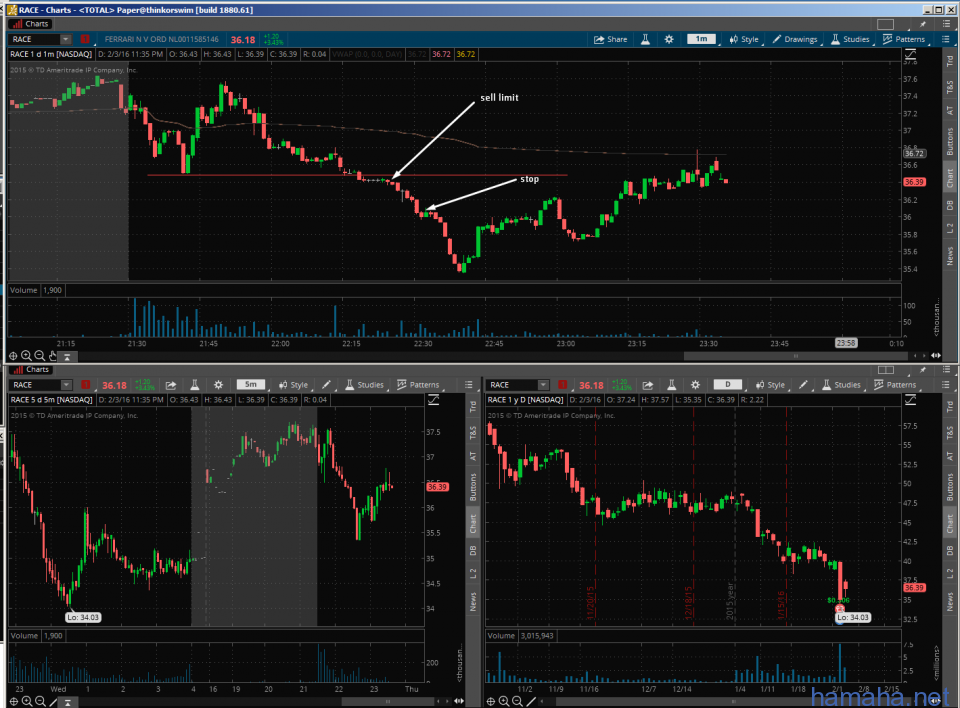The height and width of the screenshot is (708, 960).
Task: Expand the symbol dropdown arrow in the 1m chart
Action: [66, 39]
